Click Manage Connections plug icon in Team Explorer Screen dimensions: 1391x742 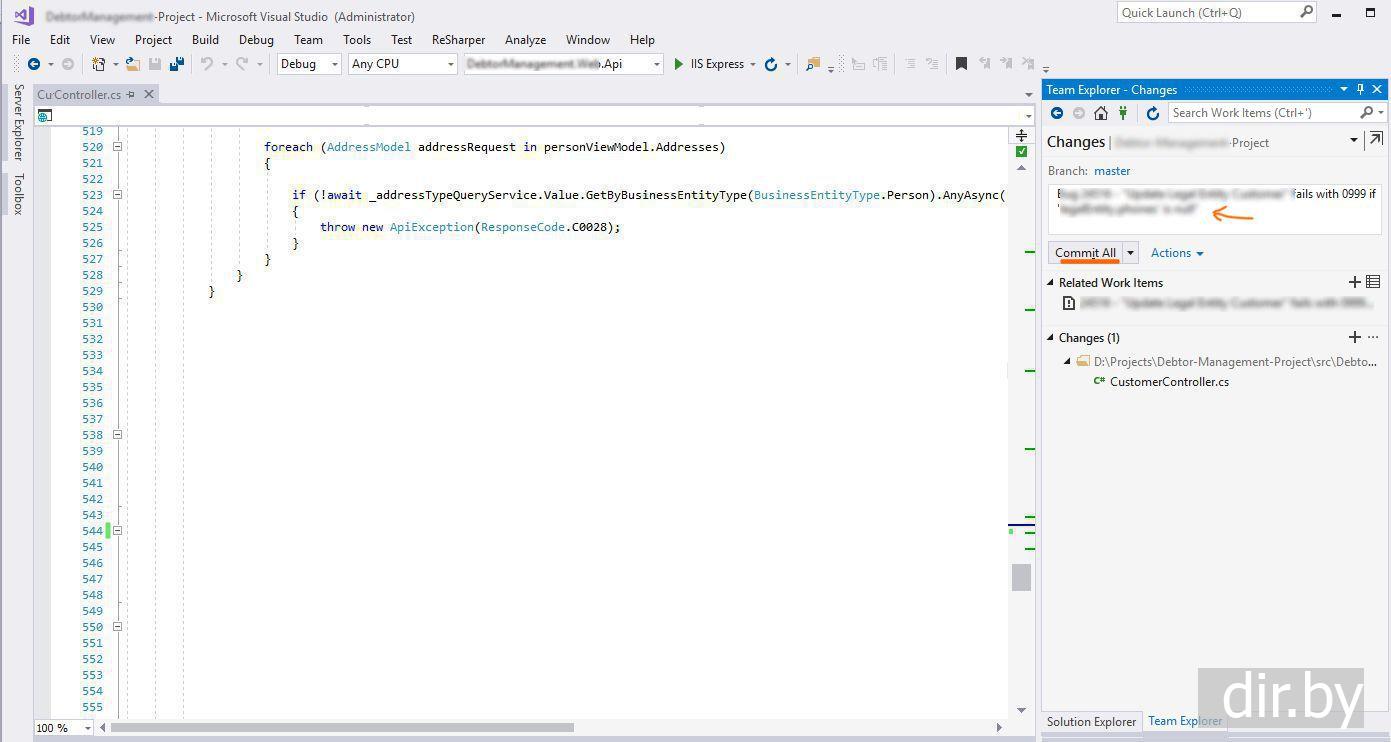tap(1123, 113)
